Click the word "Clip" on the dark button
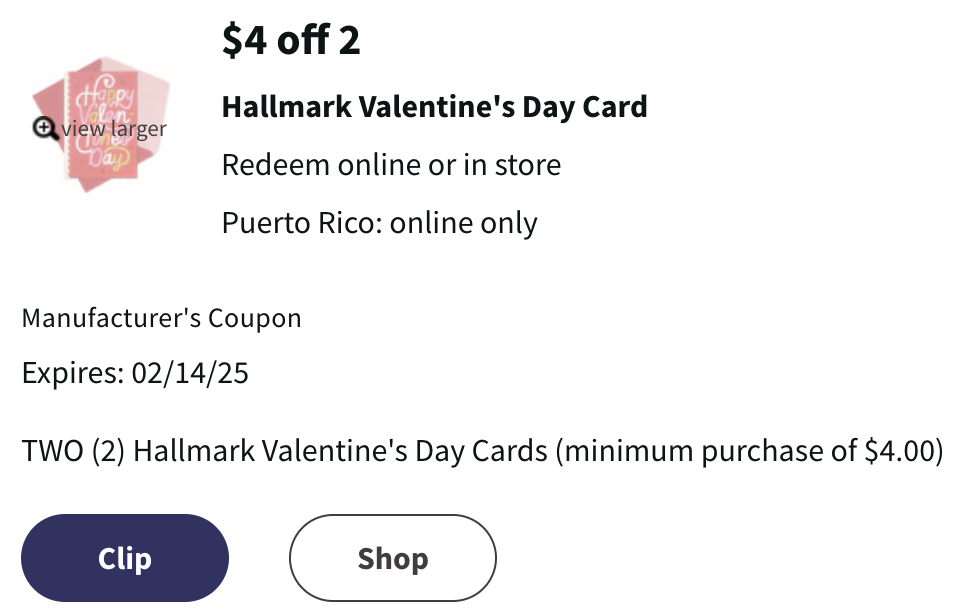 [125, 558]
